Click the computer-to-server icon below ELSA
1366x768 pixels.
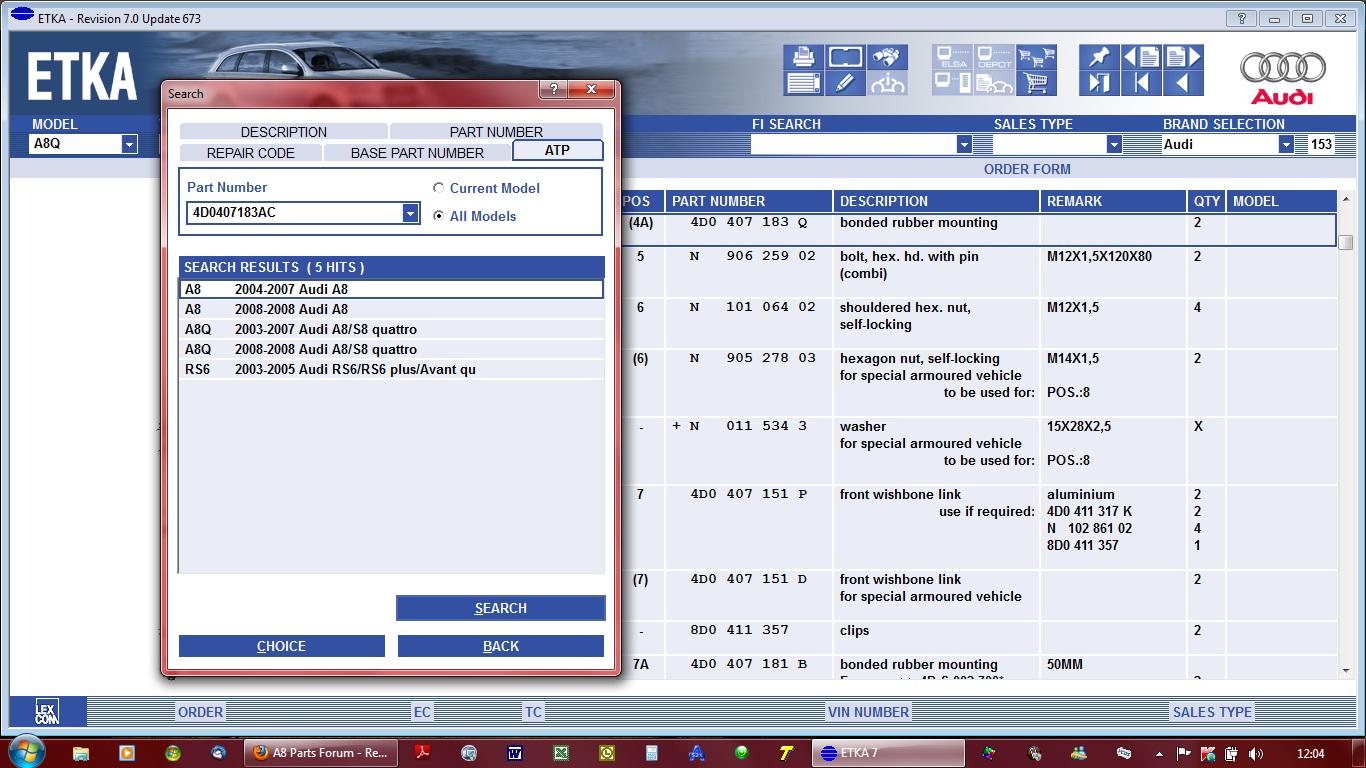[x=953, y=84]
